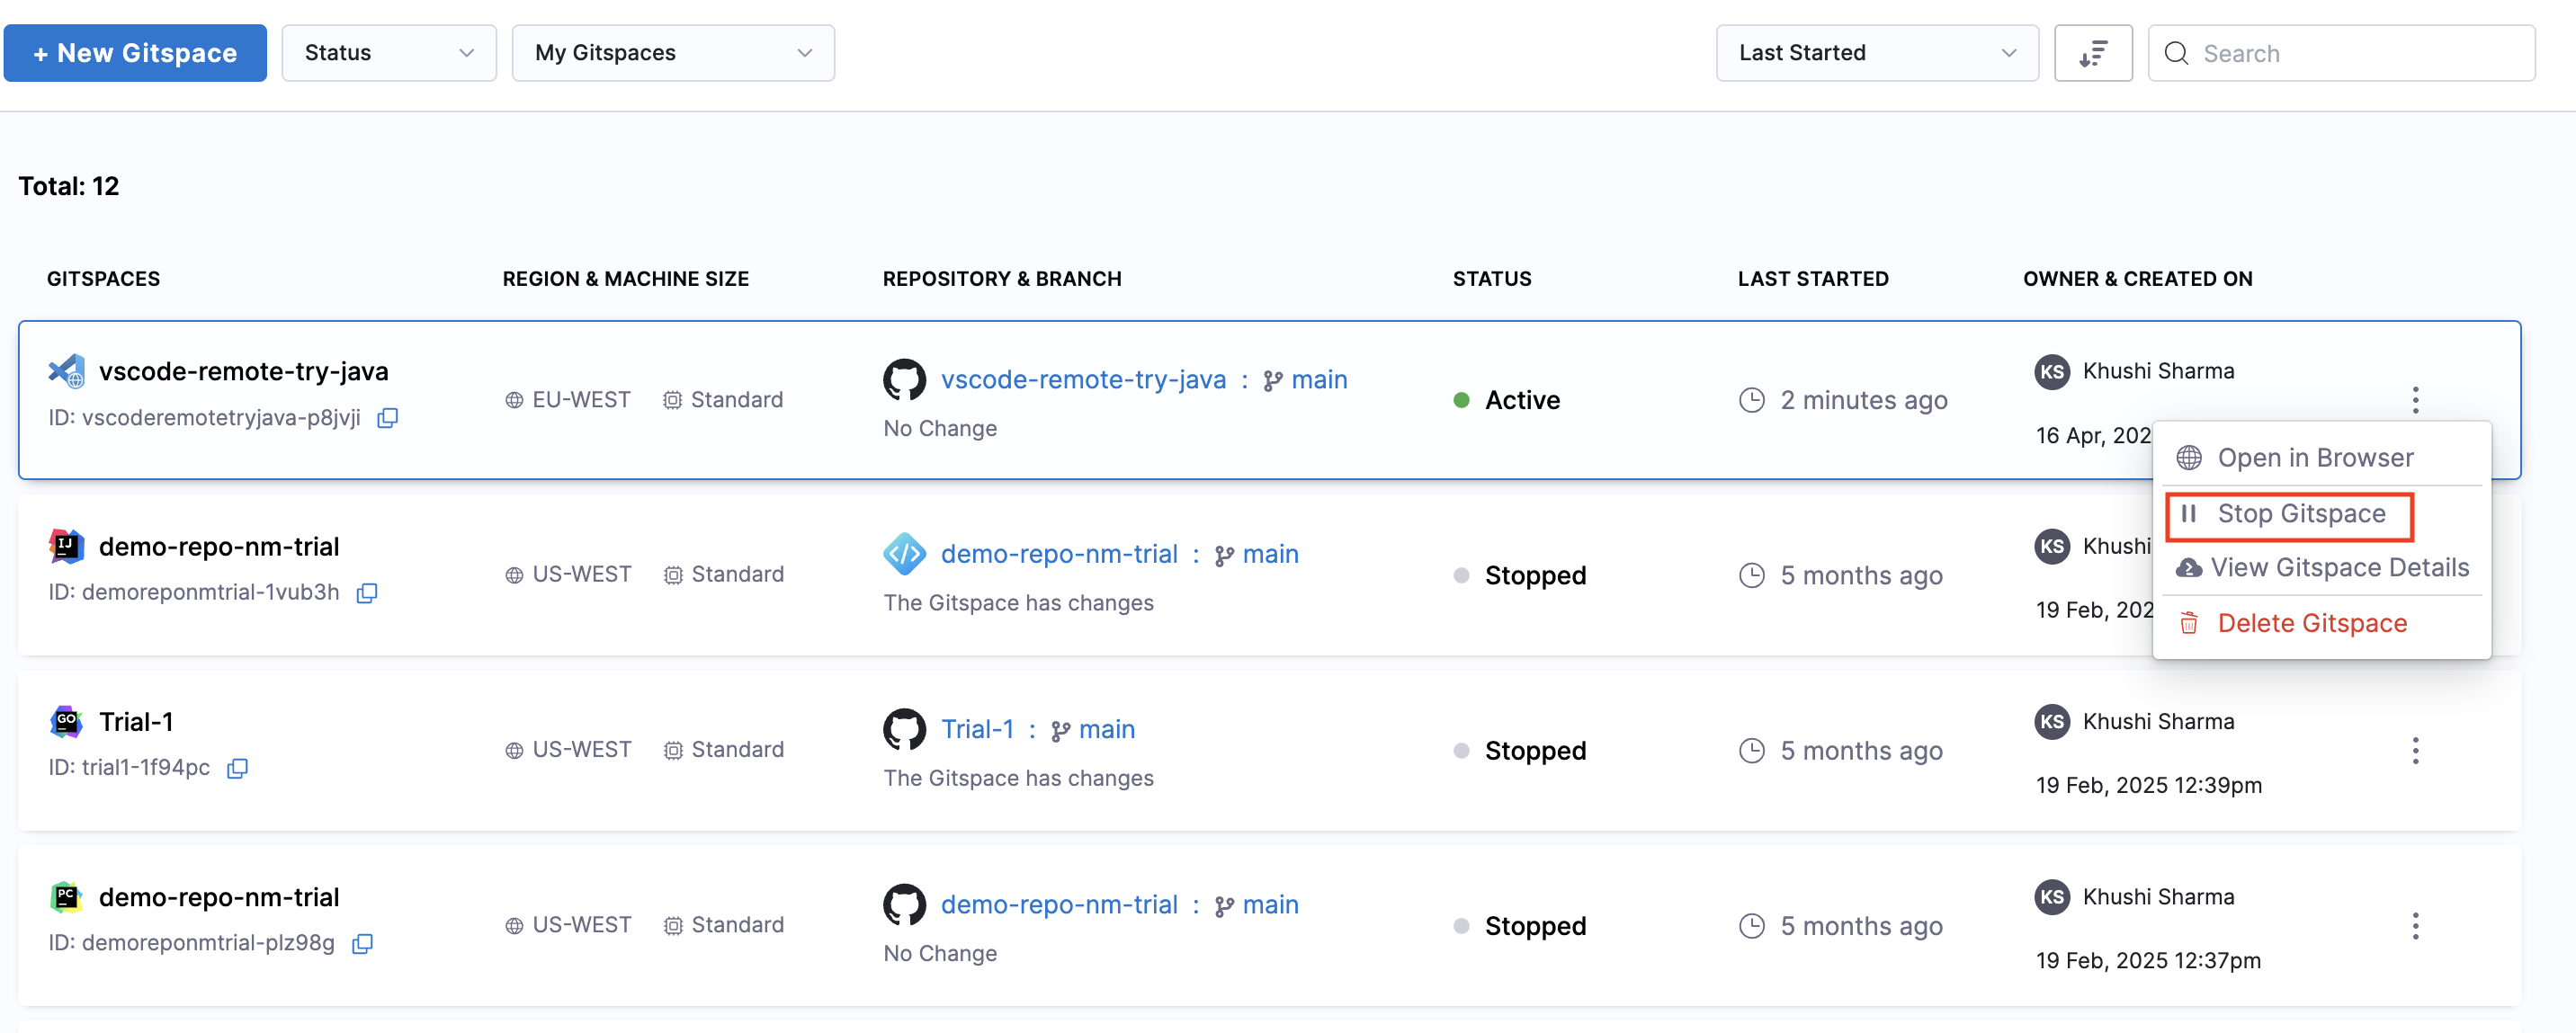Screen dimensions: 2576x1033
Task: Choose Delete Gitspace in context menu
Action: coord(2311,624)
